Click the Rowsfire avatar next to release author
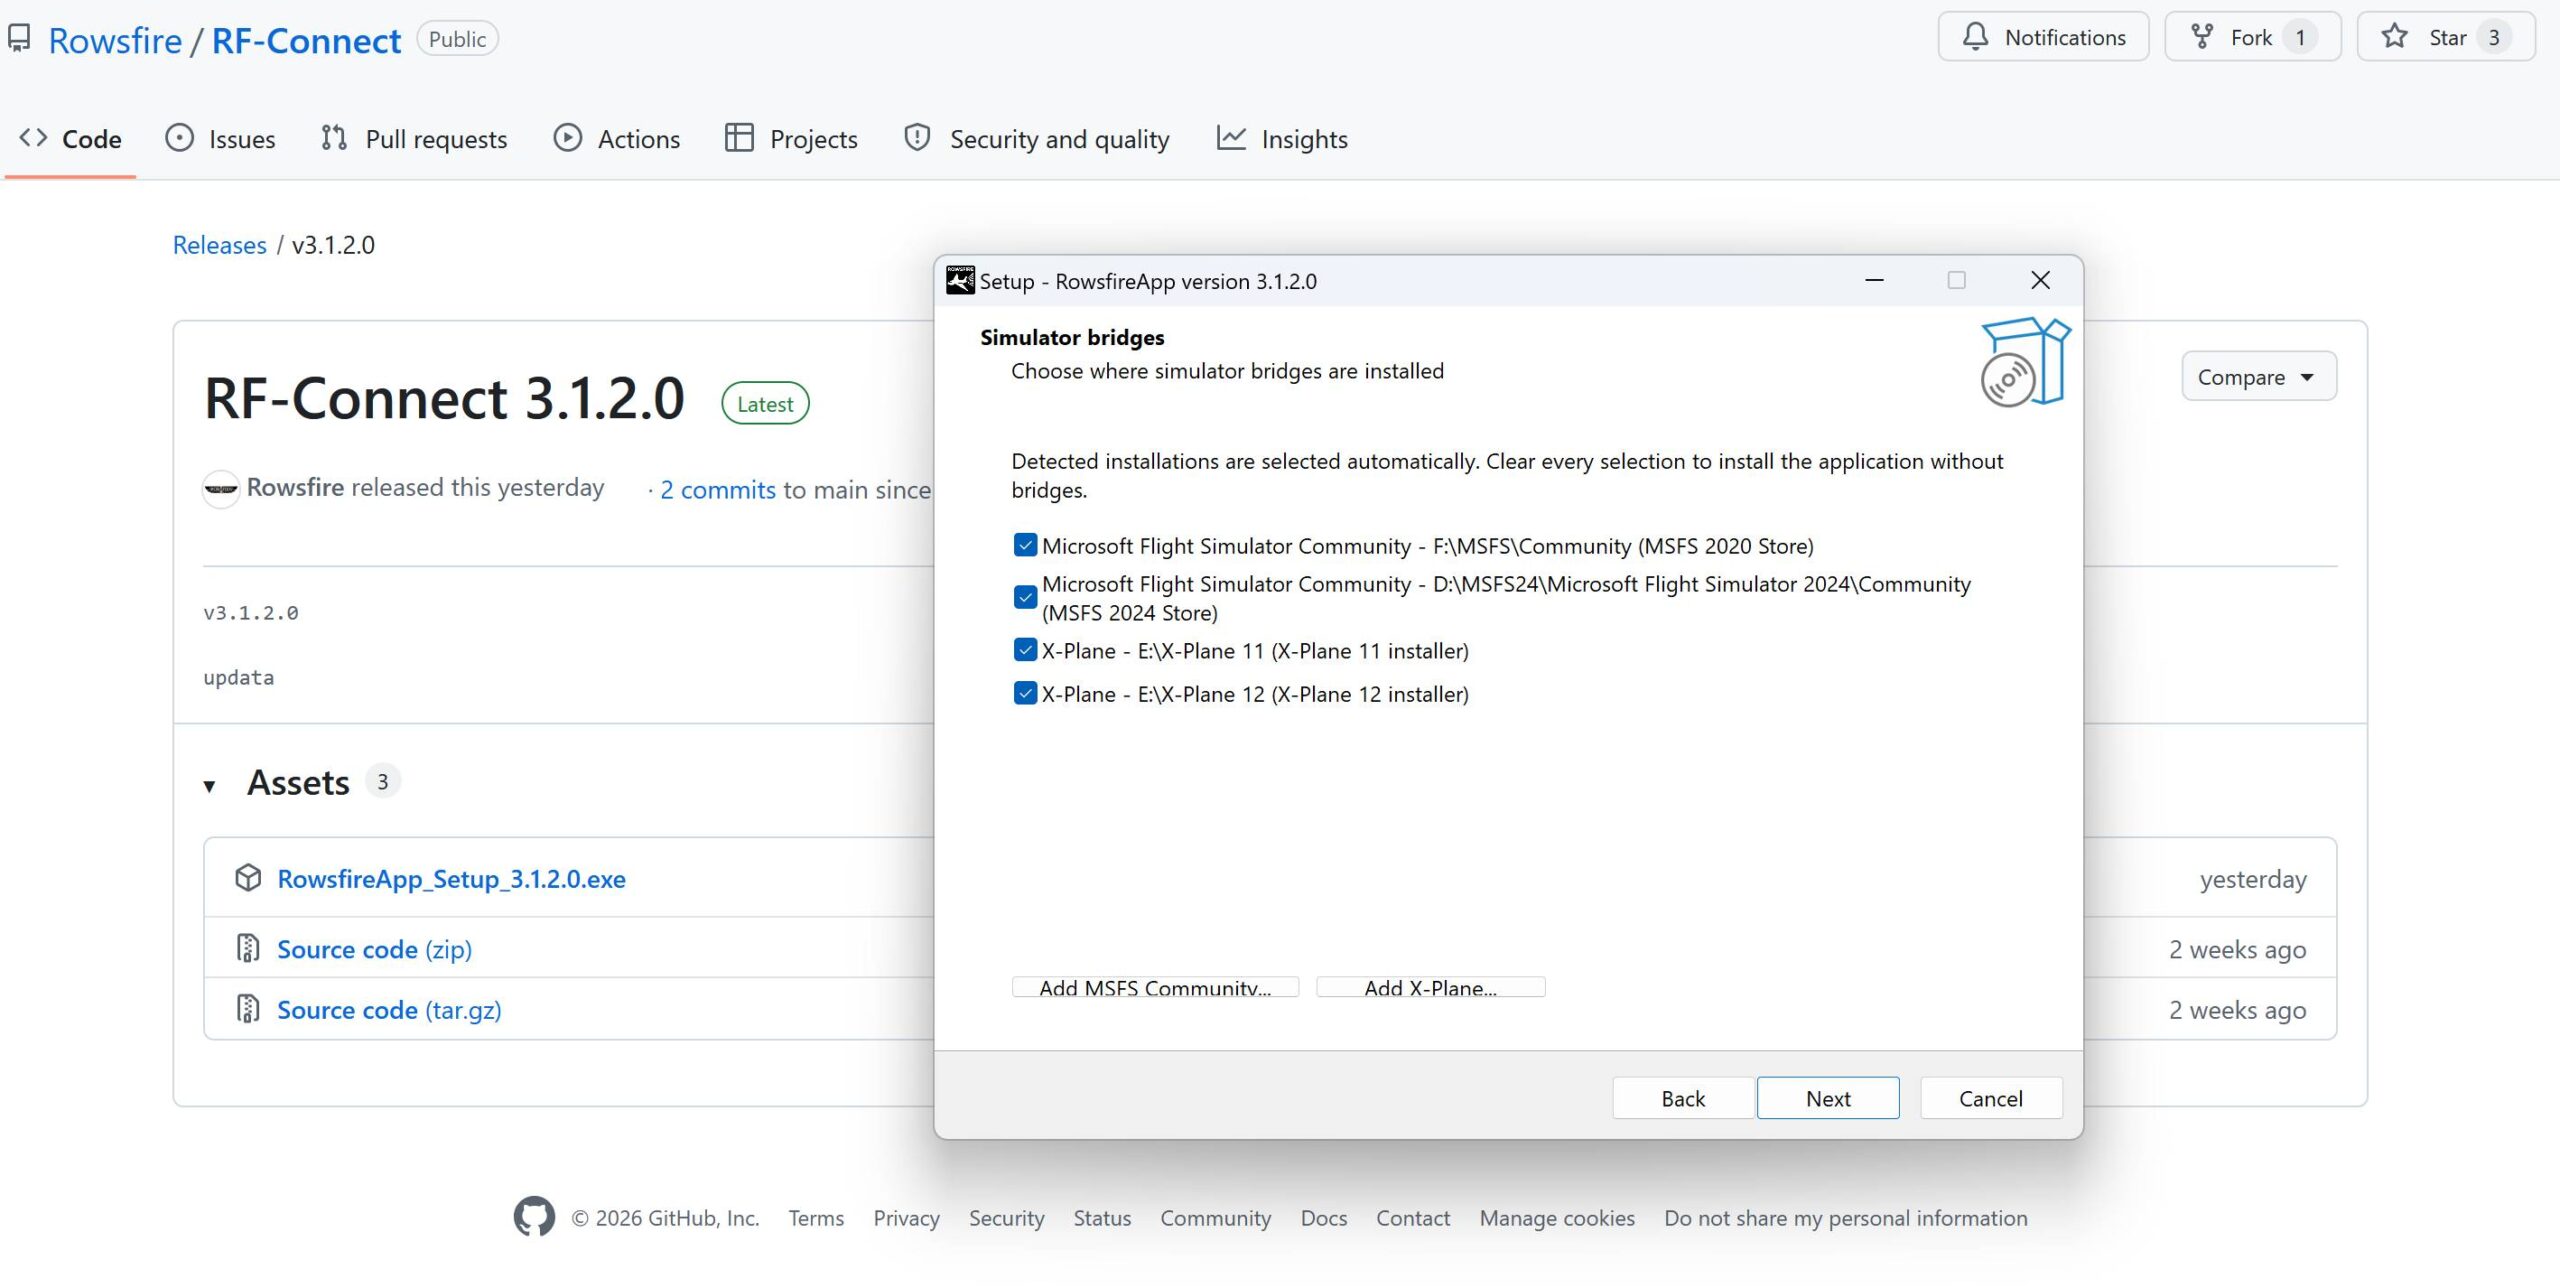The image size is (2560, 1288). pos(221,488)
